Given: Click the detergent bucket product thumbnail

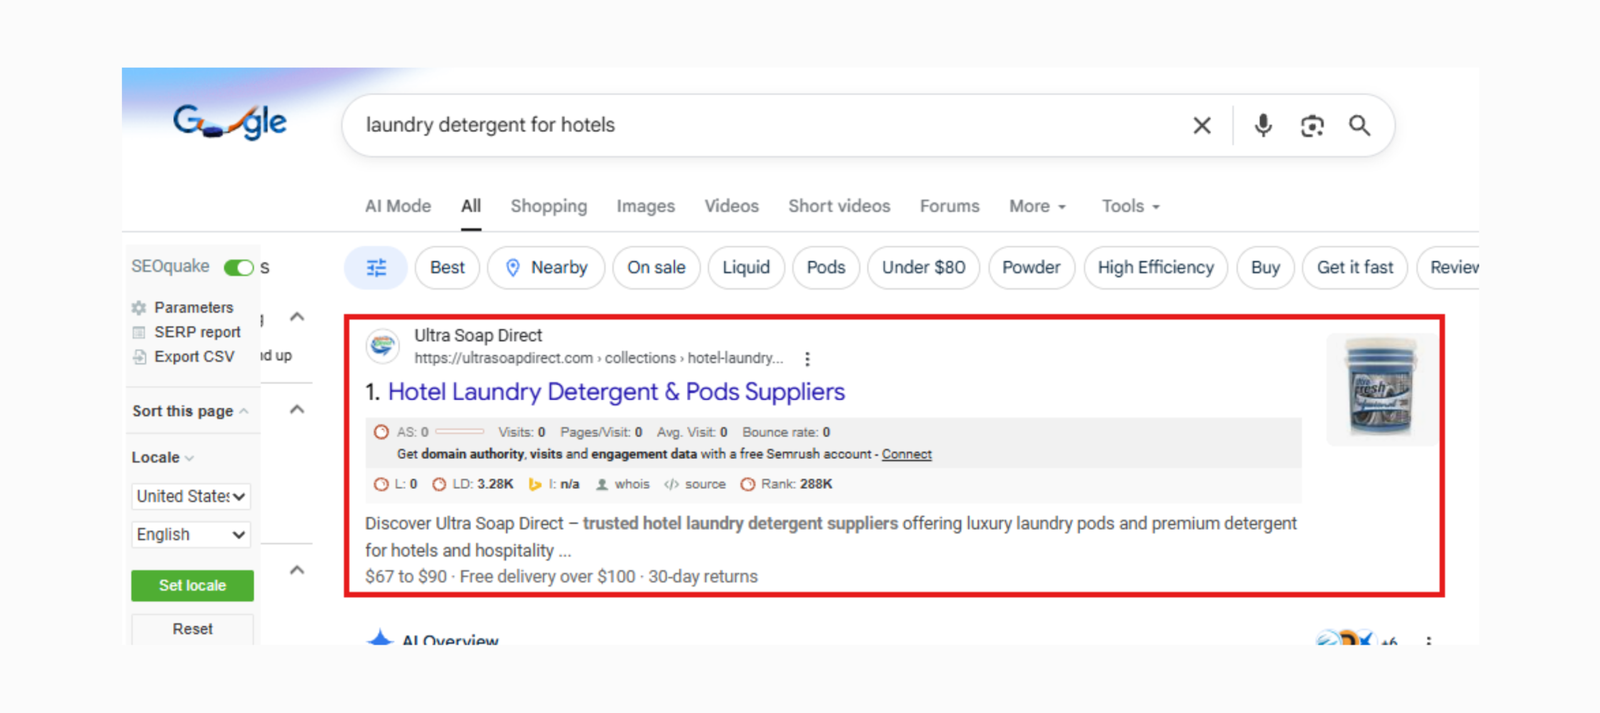Looking at the screenshot, I should (x=1380, y=388).
